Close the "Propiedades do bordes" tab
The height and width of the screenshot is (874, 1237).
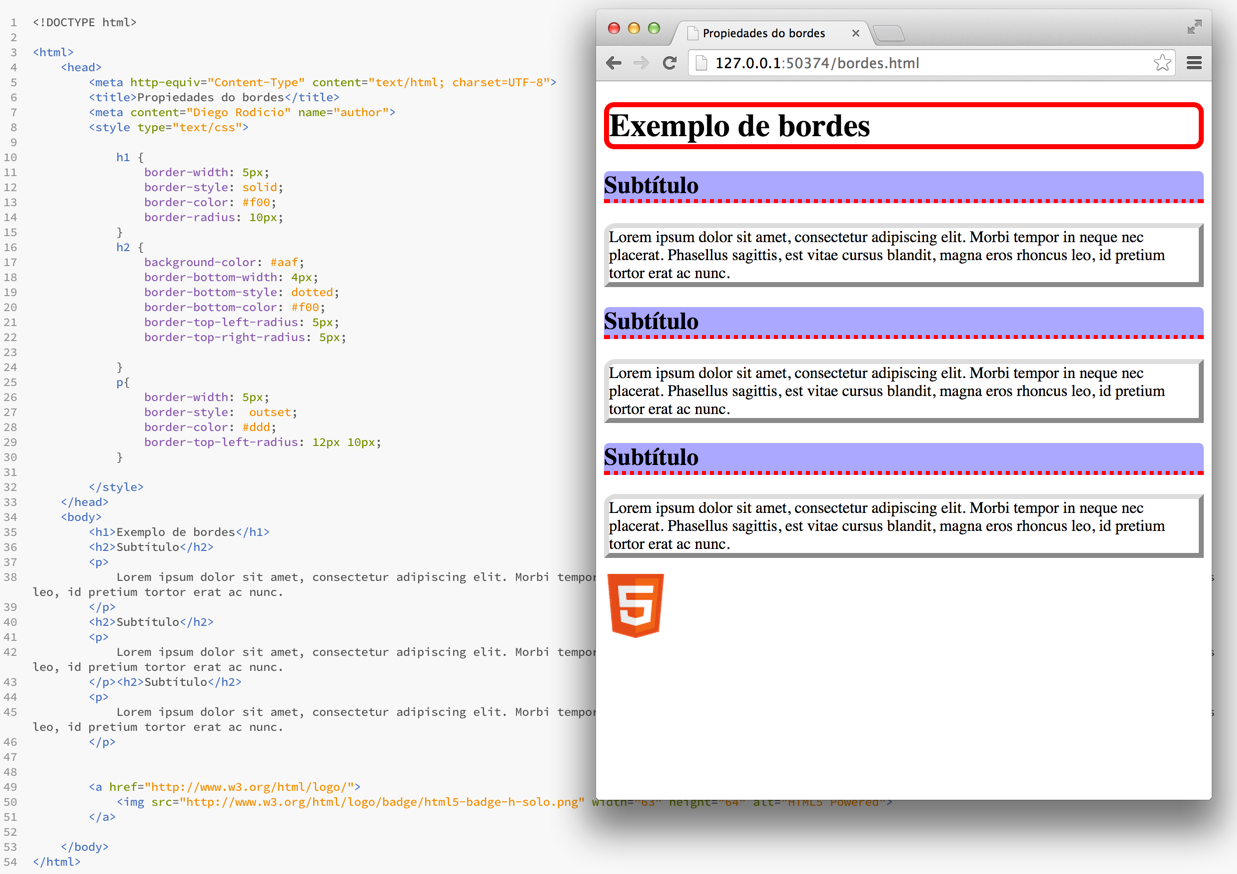(856, 32)
